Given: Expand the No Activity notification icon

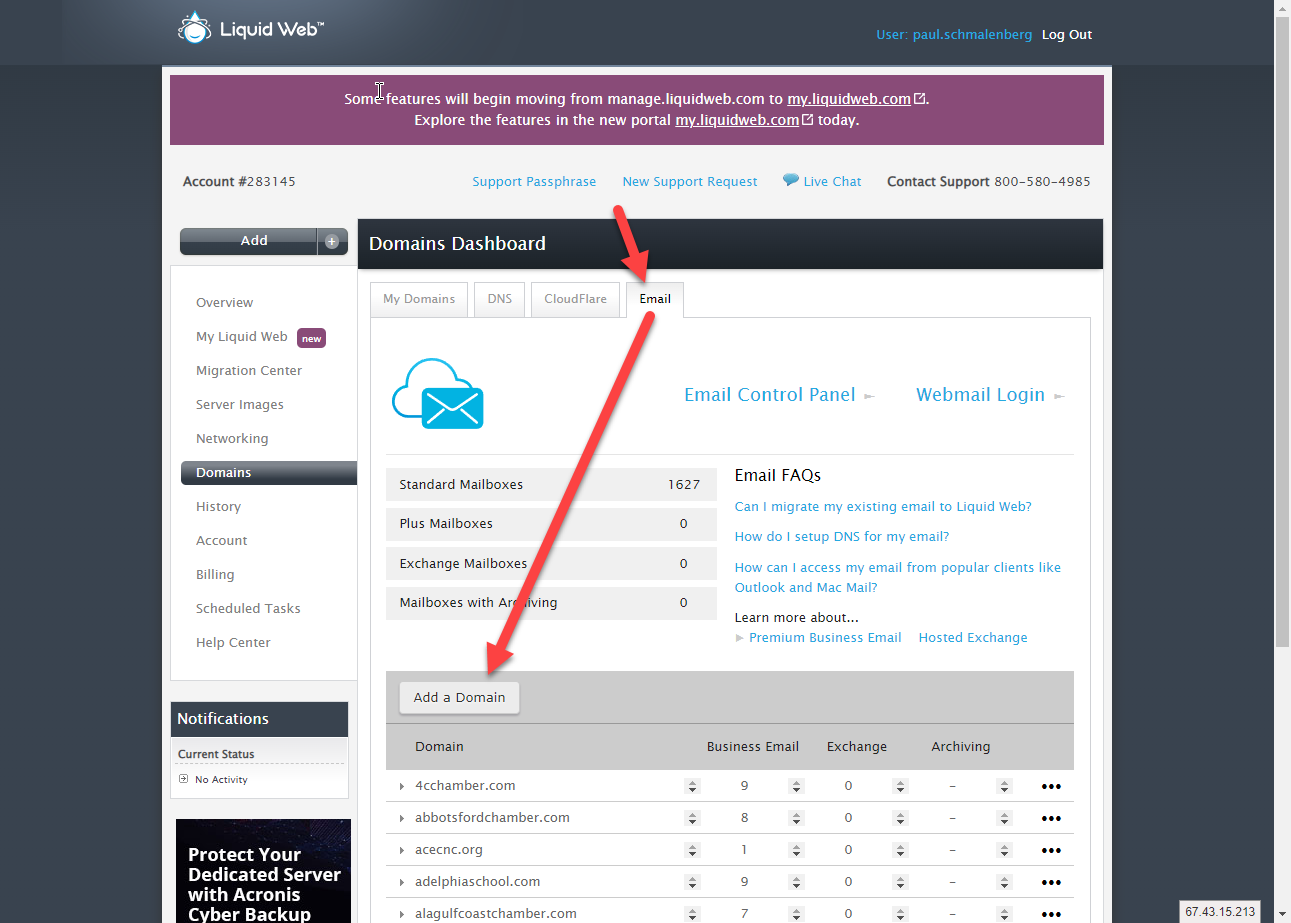Looking at the screenshot, I should point(183,779).
